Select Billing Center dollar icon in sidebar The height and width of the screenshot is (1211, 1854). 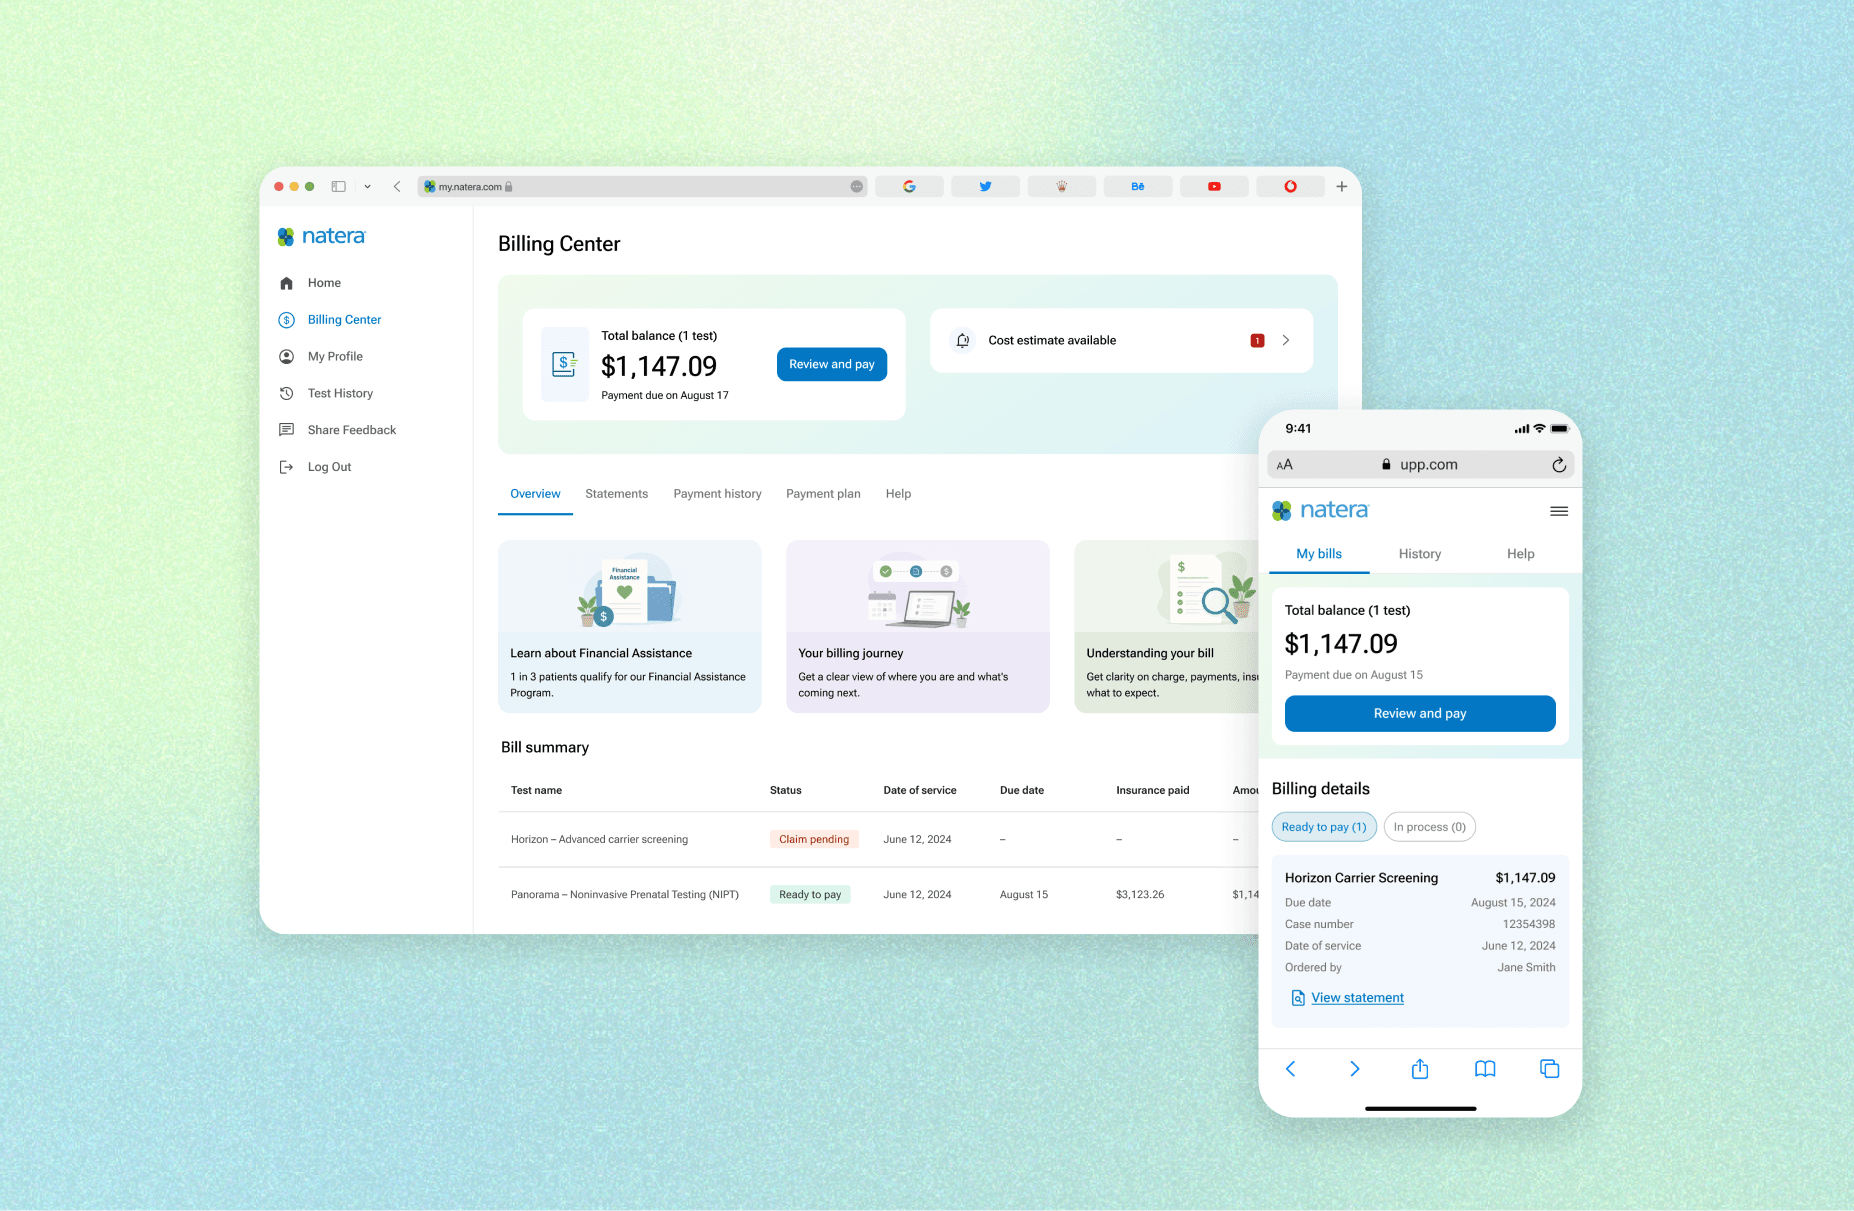pos(286,320)
